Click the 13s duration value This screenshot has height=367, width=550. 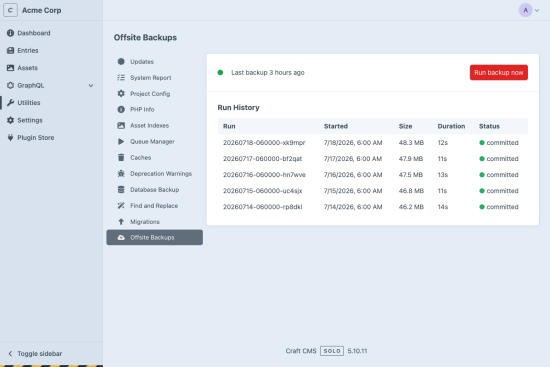coord(443,175)
